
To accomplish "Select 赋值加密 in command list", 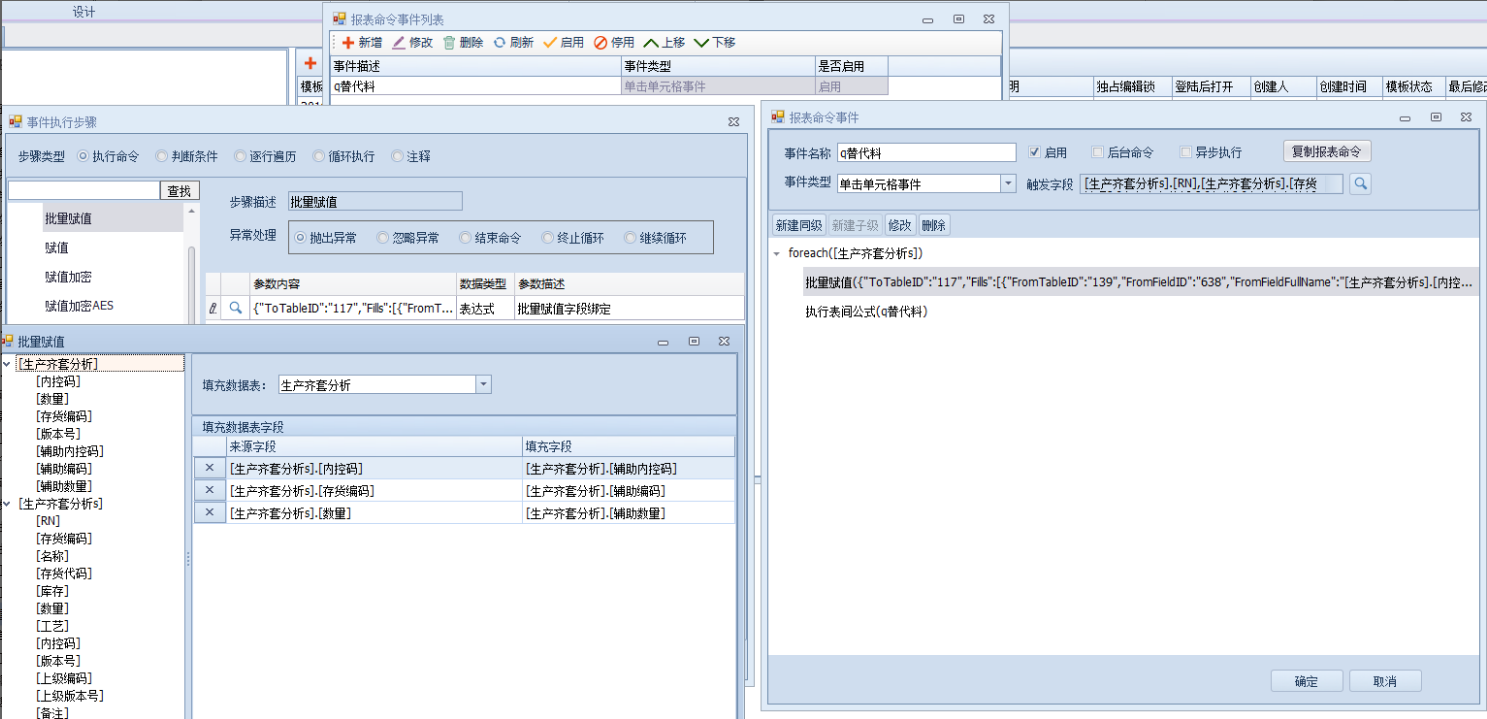I will click(68, 277).
